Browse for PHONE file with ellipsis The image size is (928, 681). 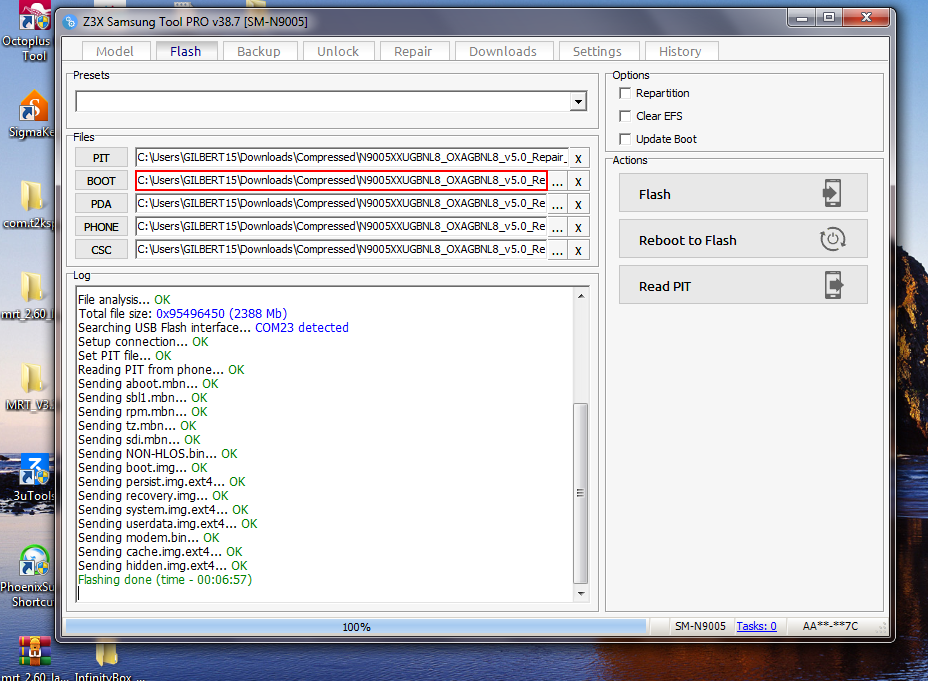pyautogui.click(x=558, y=228)
